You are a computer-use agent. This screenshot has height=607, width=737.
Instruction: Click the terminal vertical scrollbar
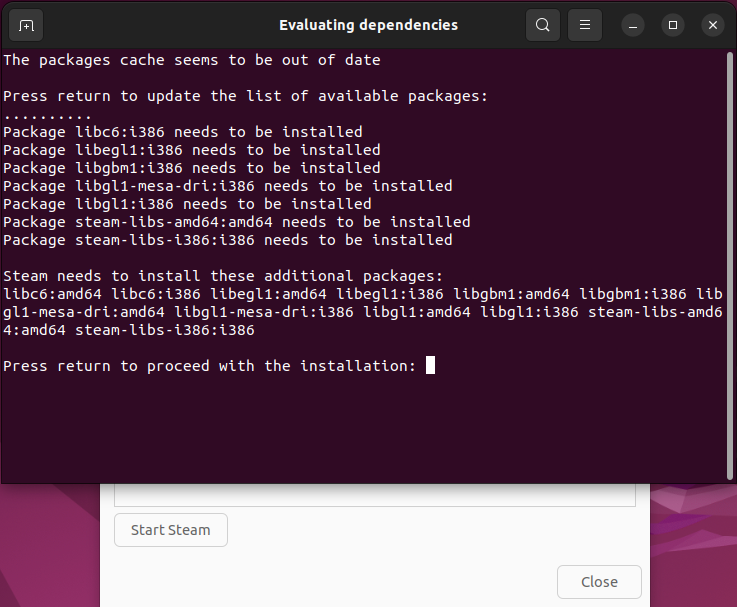[729, 266]
